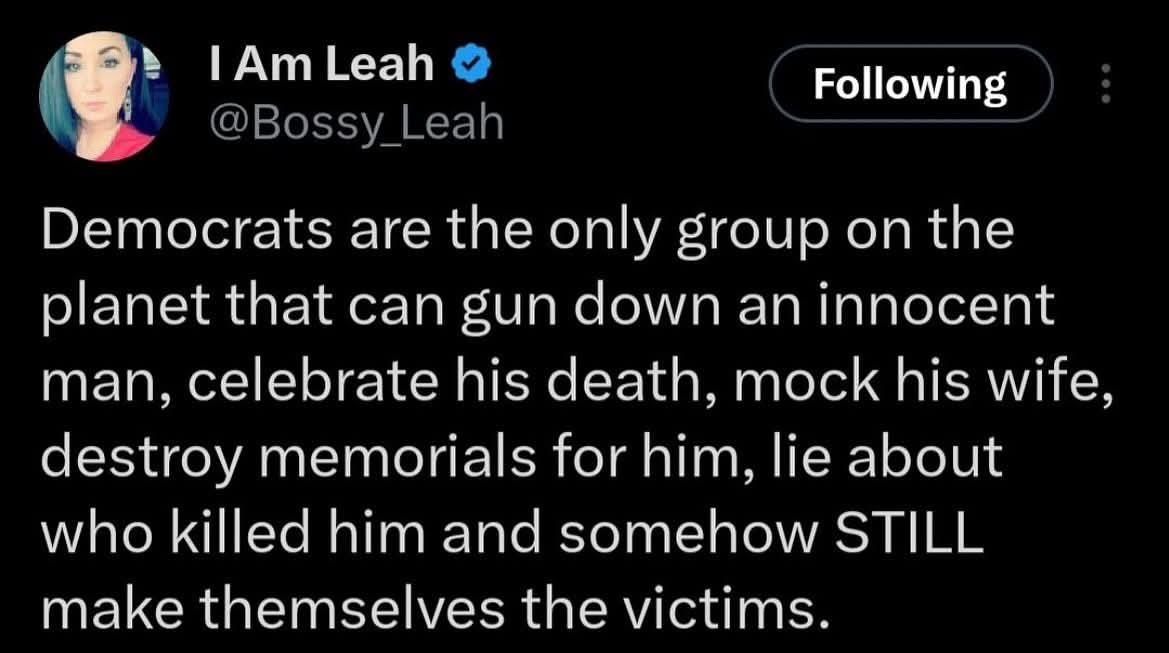Click the word memorials in the tweet

click(397, 457)
